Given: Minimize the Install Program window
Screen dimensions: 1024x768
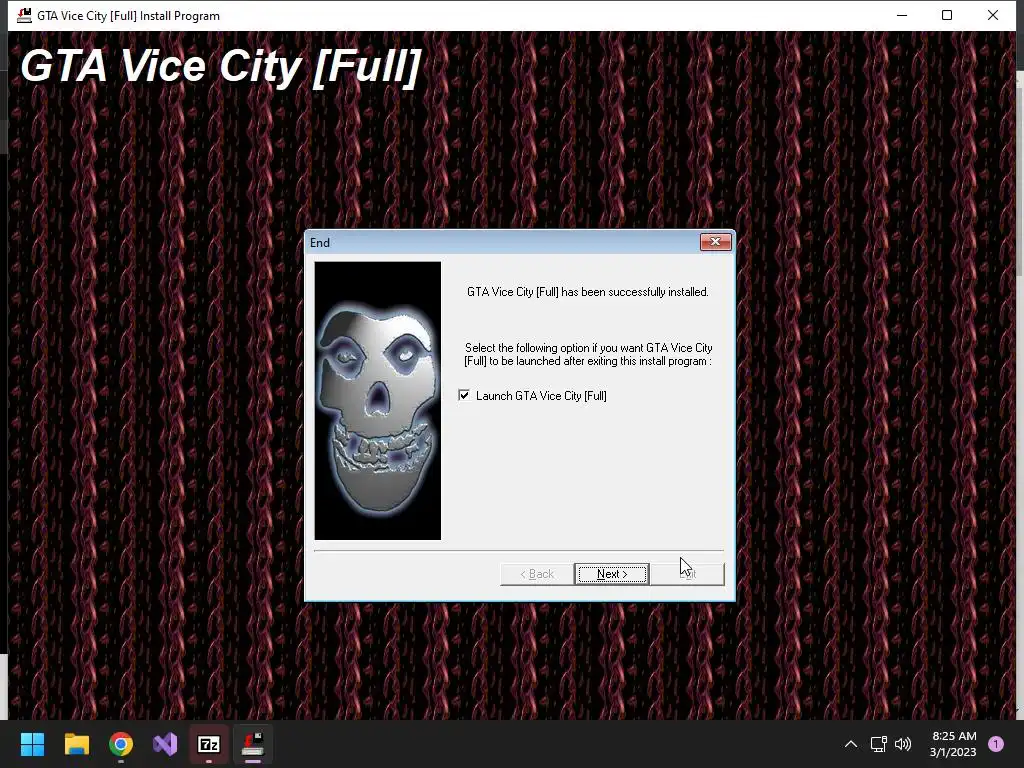Looking at the screenshot, I should pyautogui.click(x=902, y=15).
